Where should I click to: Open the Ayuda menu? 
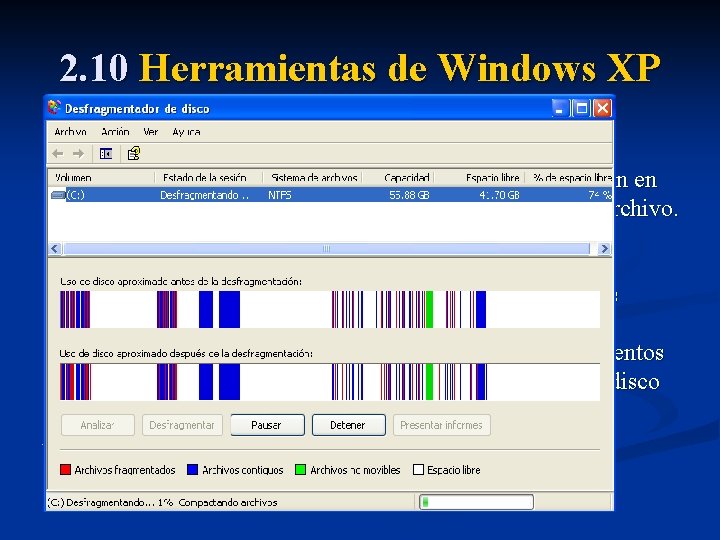(x=186, y=132)
